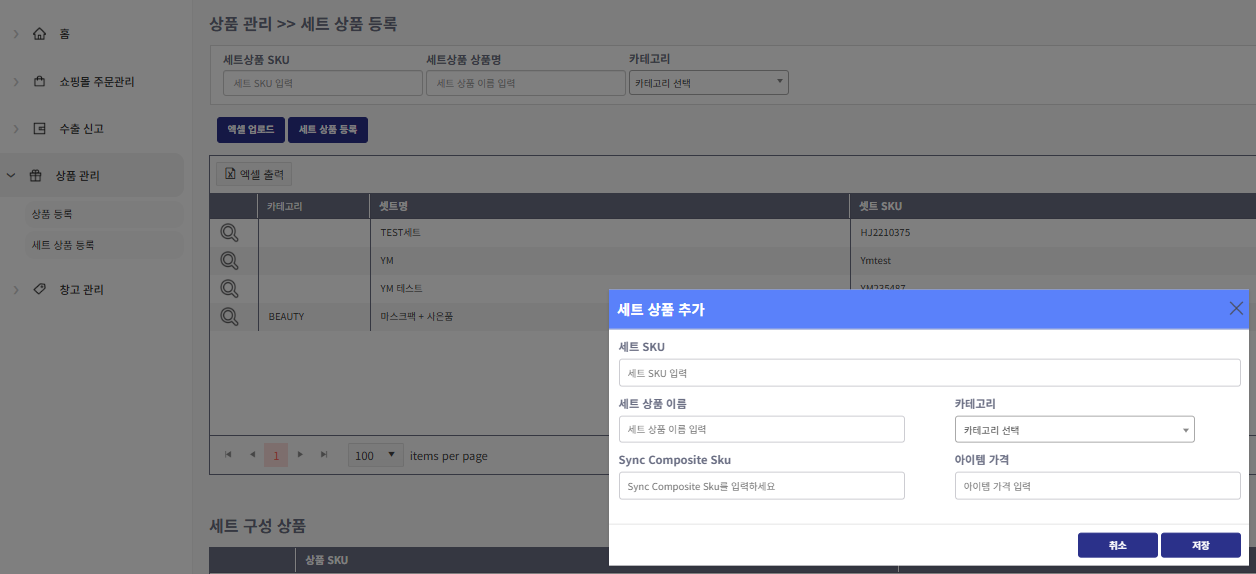Open the items per page dropdown
1256x574 pixels.
[x=376, y=455]
